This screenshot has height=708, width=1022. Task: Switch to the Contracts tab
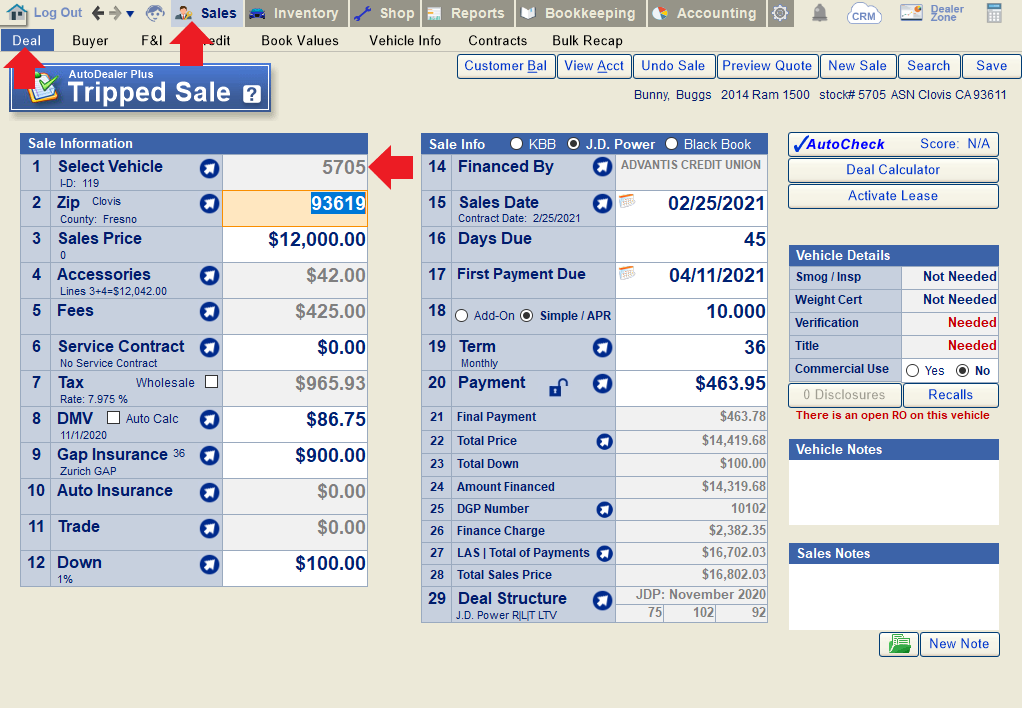click(x=498, y=40)
